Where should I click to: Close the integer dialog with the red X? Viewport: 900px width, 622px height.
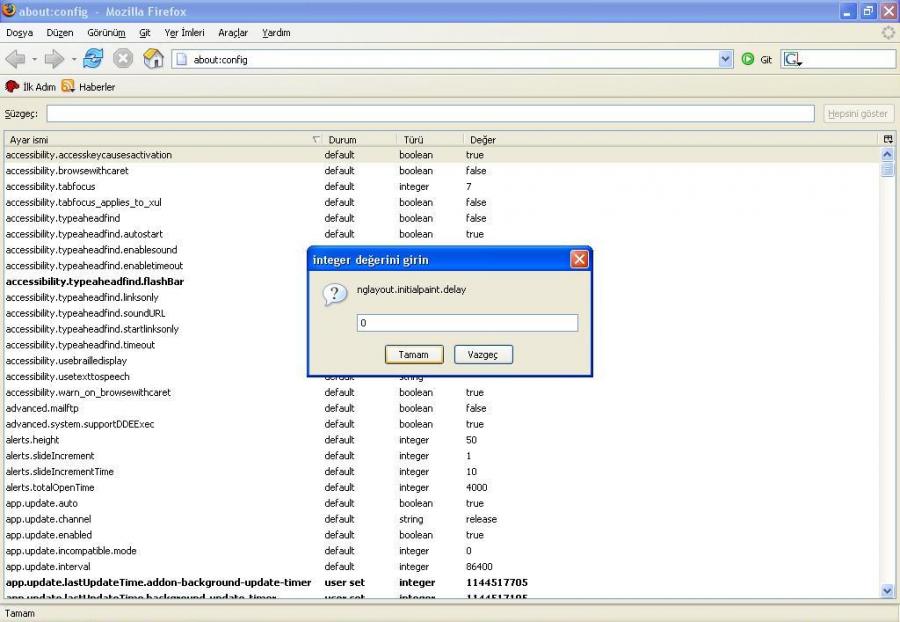tap(579, 259)
